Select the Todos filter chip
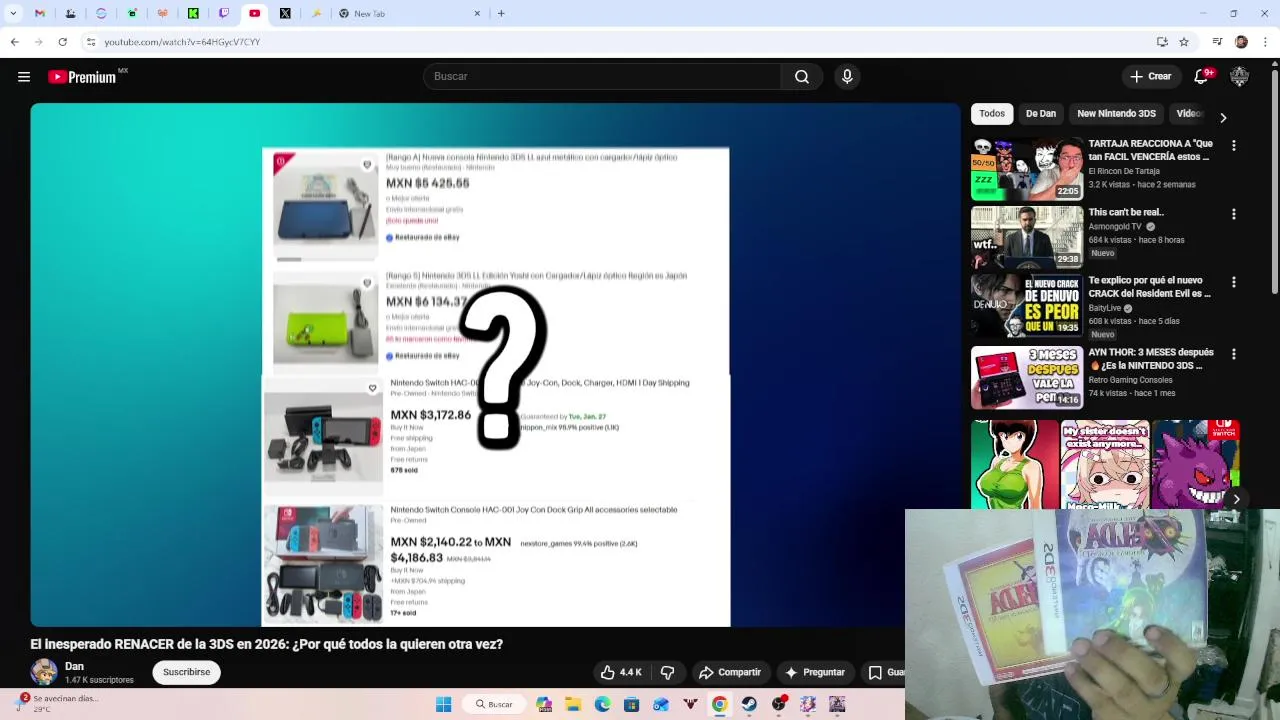This screenshot has width=1280, height=720. [992, 114]
